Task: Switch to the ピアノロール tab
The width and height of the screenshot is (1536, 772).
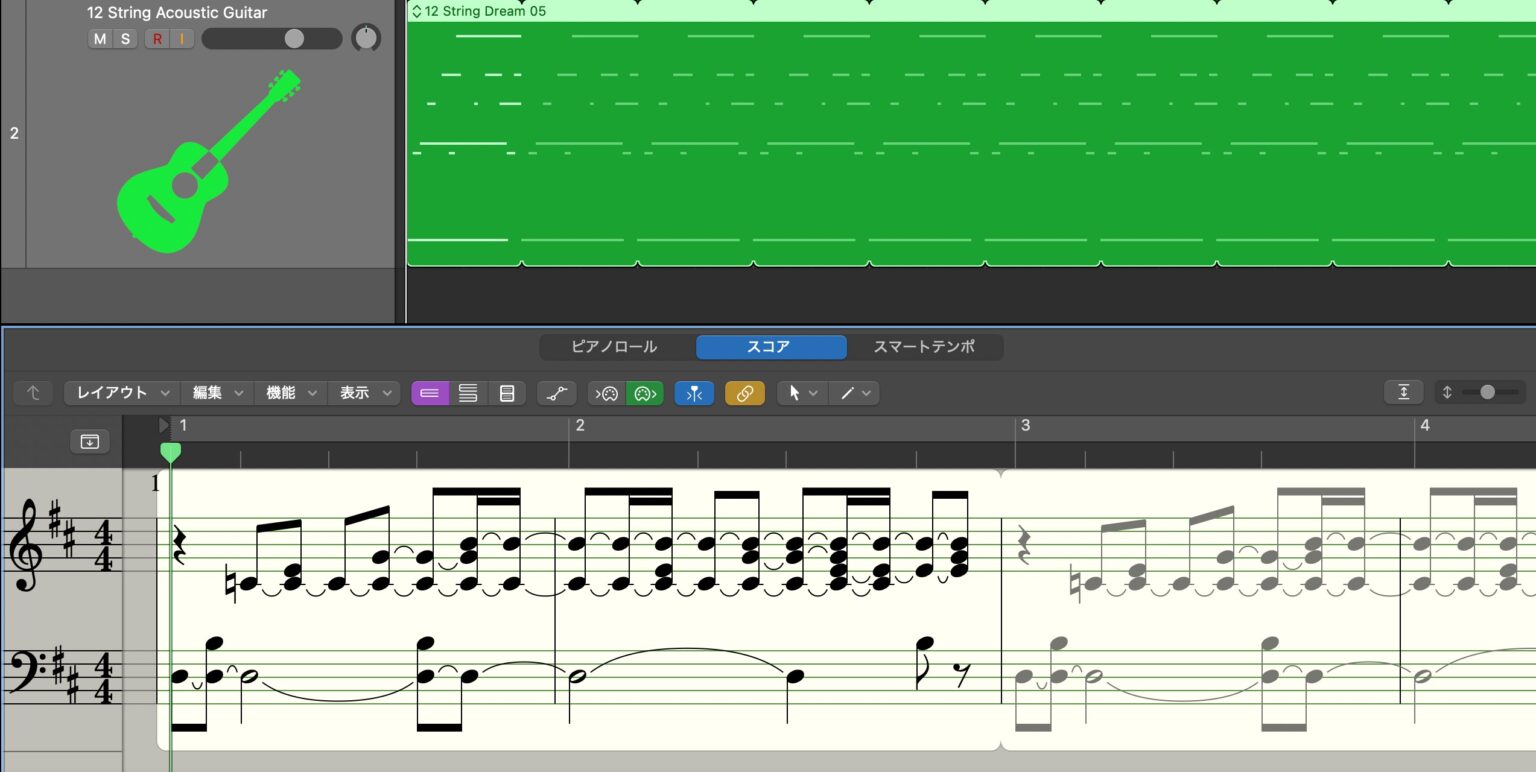Action: coord(614,347)
